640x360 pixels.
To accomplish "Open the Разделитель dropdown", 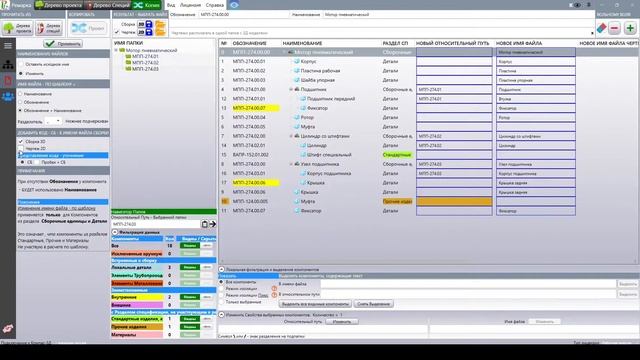I will (x=53, y=121).
